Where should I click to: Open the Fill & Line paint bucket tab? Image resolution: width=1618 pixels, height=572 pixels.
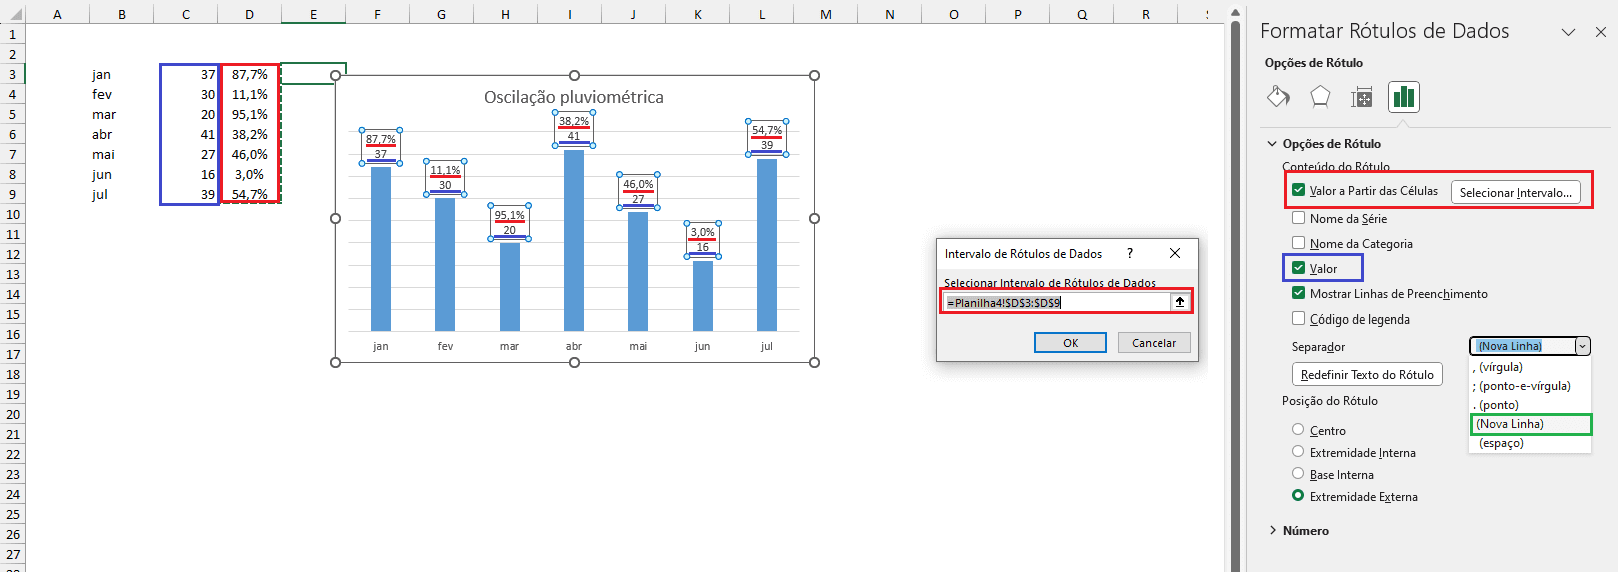[x=1278, y=97]
